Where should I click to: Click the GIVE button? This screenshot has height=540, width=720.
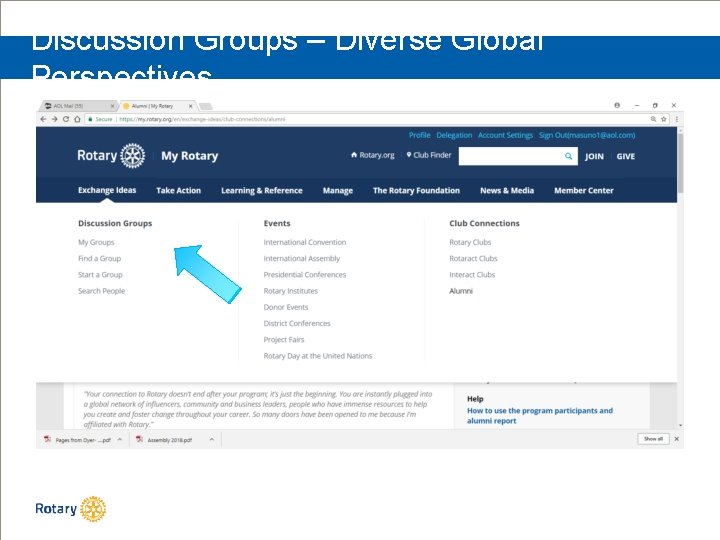tap(625, 157)
